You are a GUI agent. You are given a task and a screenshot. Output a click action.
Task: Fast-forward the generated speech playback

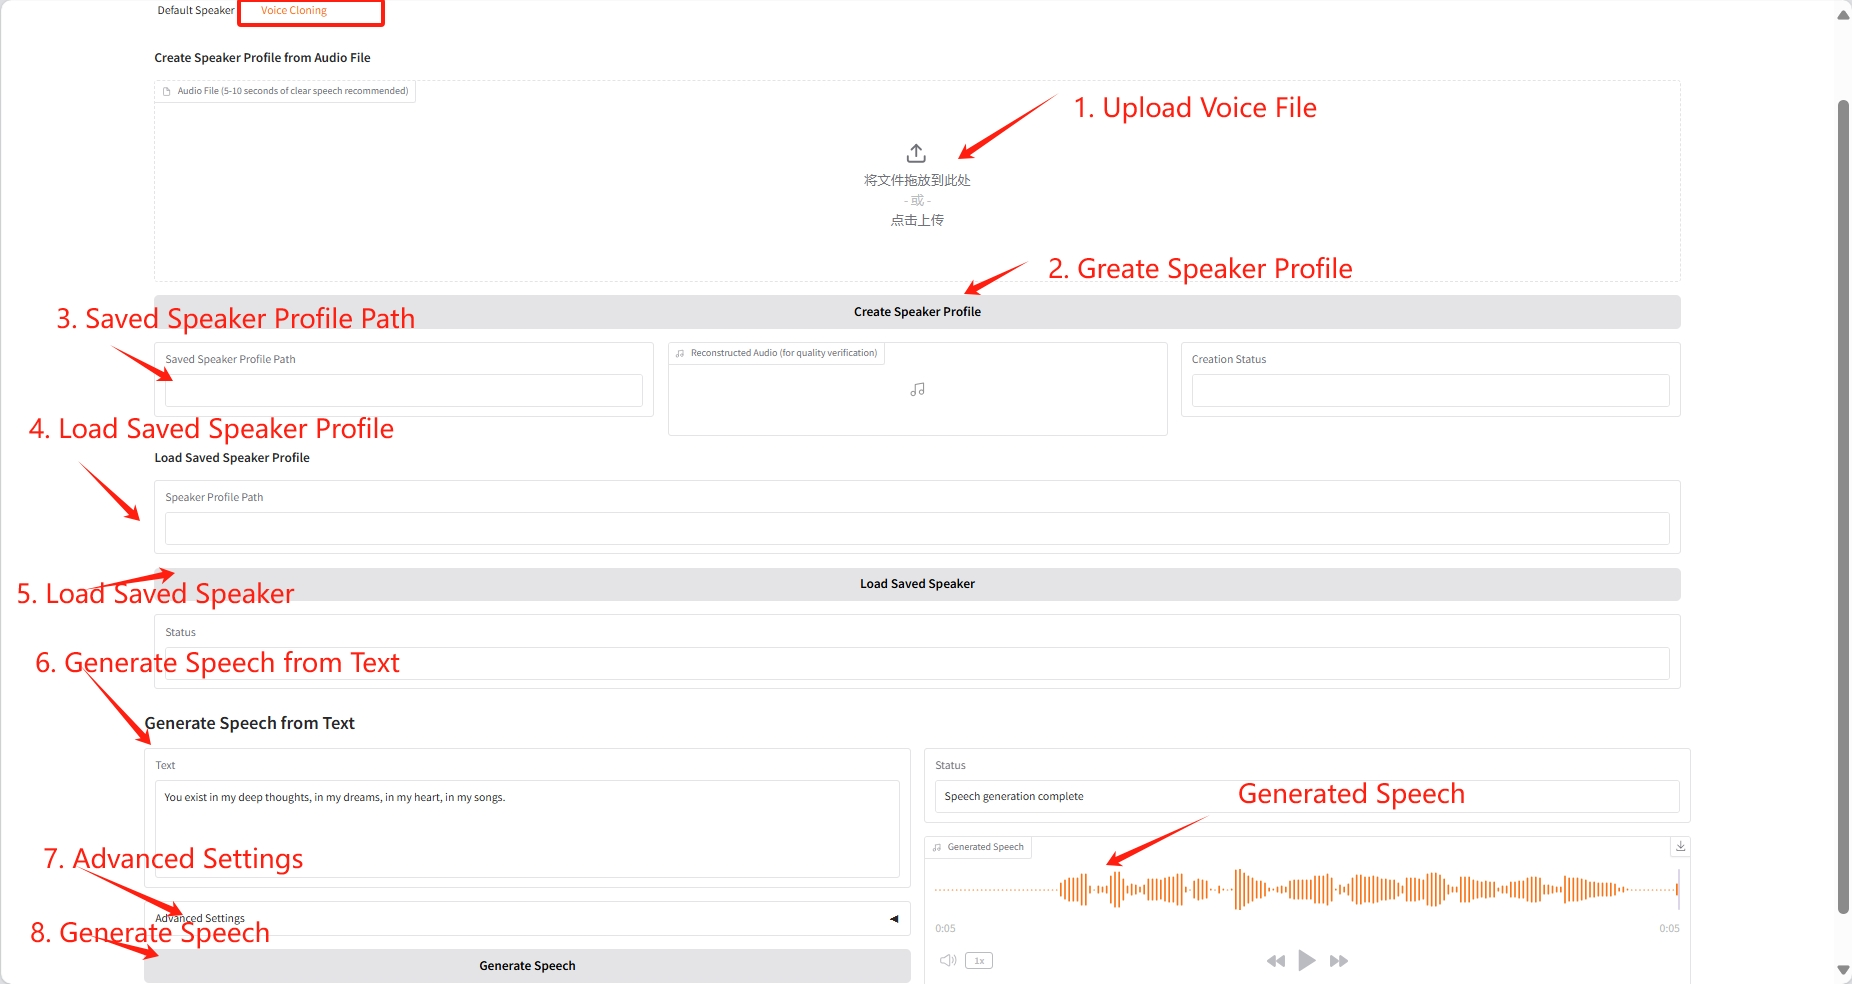(1339, 961)
